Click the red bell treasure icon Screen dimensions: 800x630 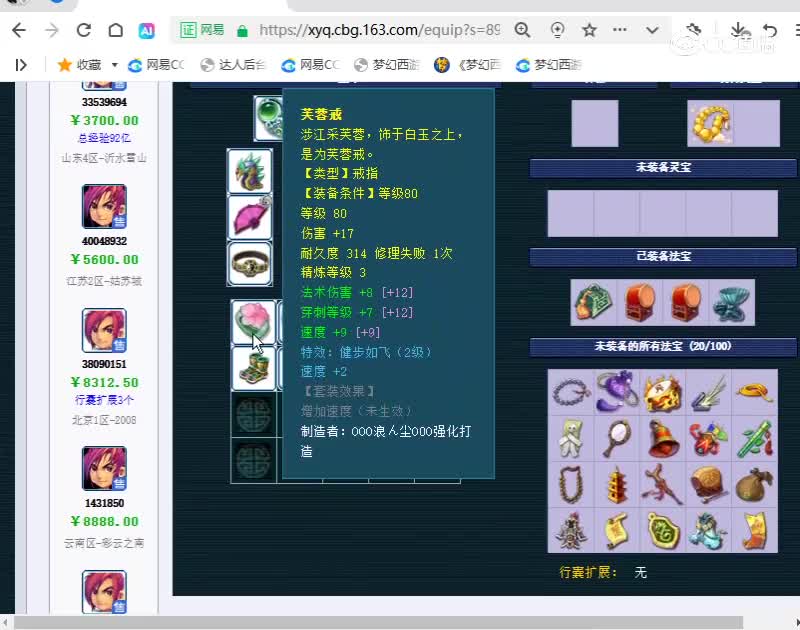pyautogui.click(x=662, y=438)
